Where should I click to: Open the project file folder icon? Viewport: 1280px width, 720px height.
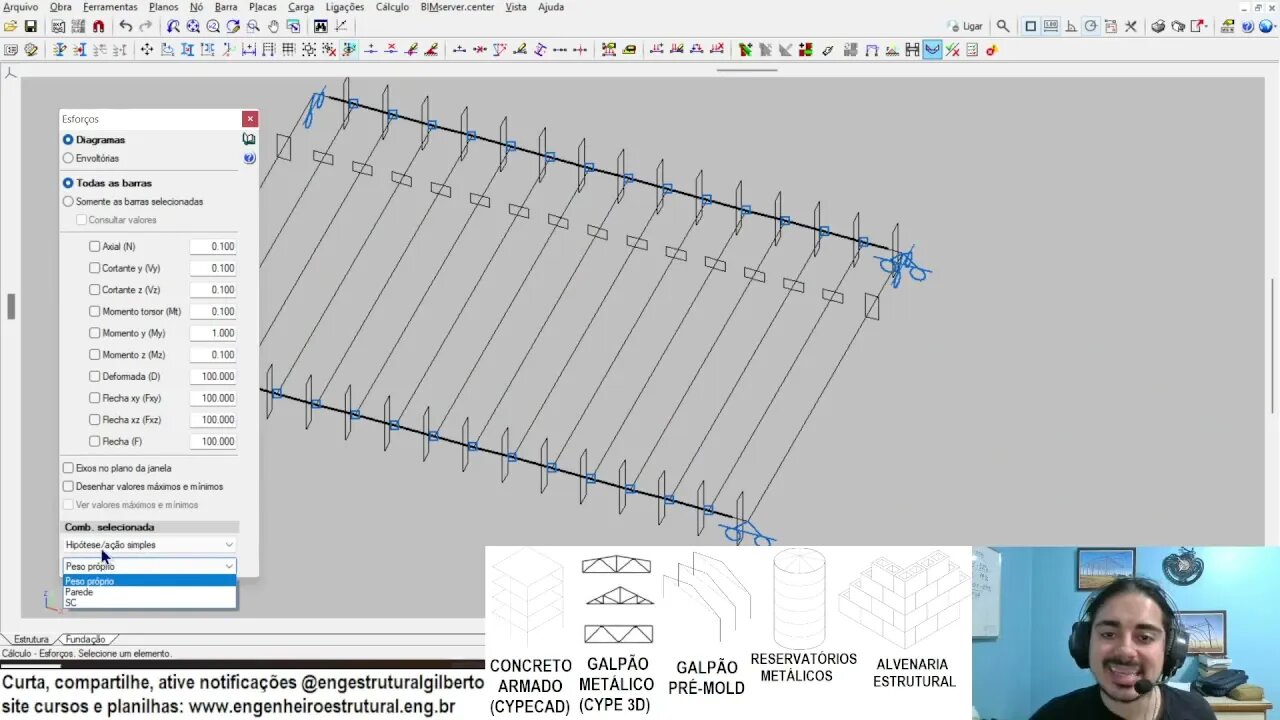[x=11, y=27]
